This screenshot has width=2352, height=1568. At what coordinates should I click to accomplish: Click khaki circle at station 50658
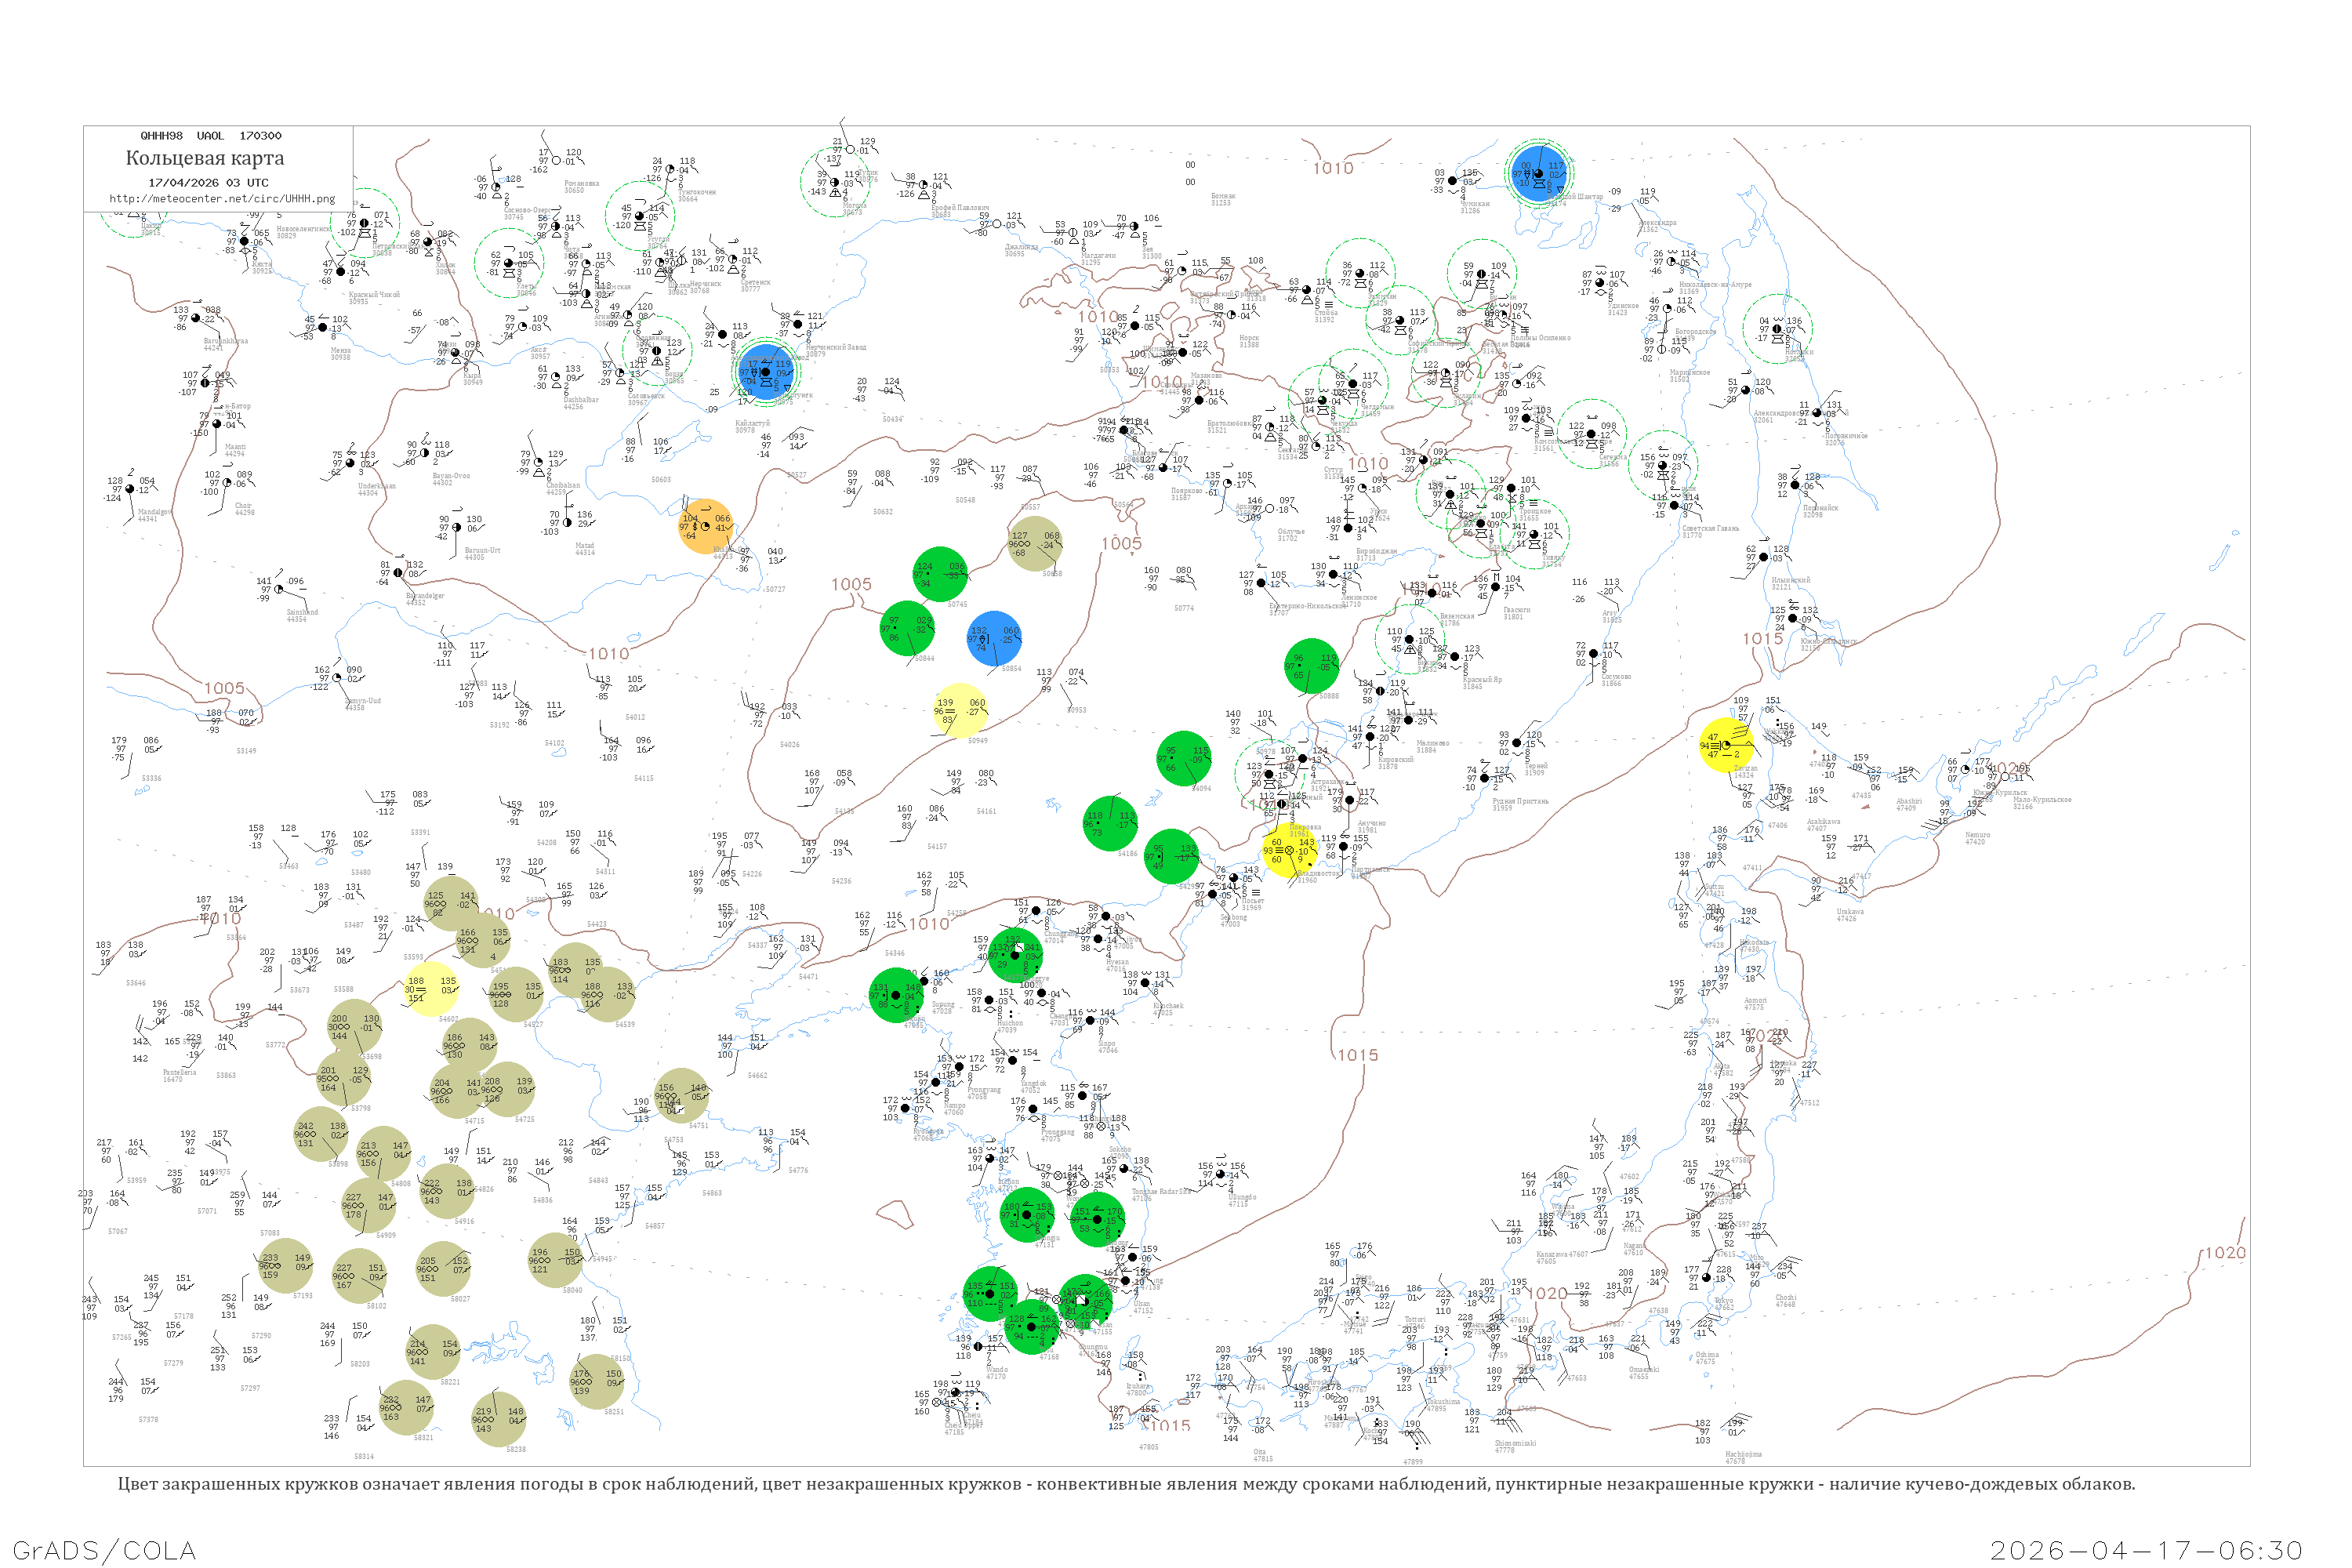coord(1034,544)
